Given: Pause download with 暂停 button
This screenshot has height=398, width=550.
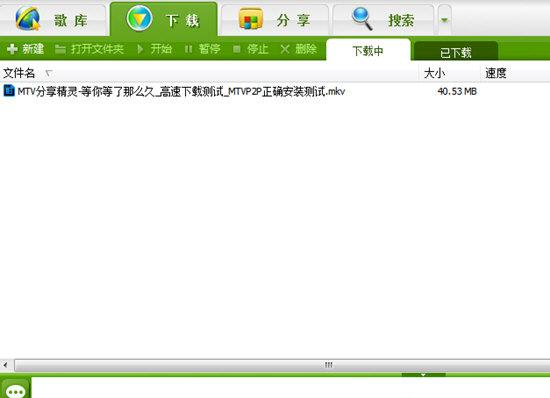Looking at the screenshot, I should [x=202, y=49].
